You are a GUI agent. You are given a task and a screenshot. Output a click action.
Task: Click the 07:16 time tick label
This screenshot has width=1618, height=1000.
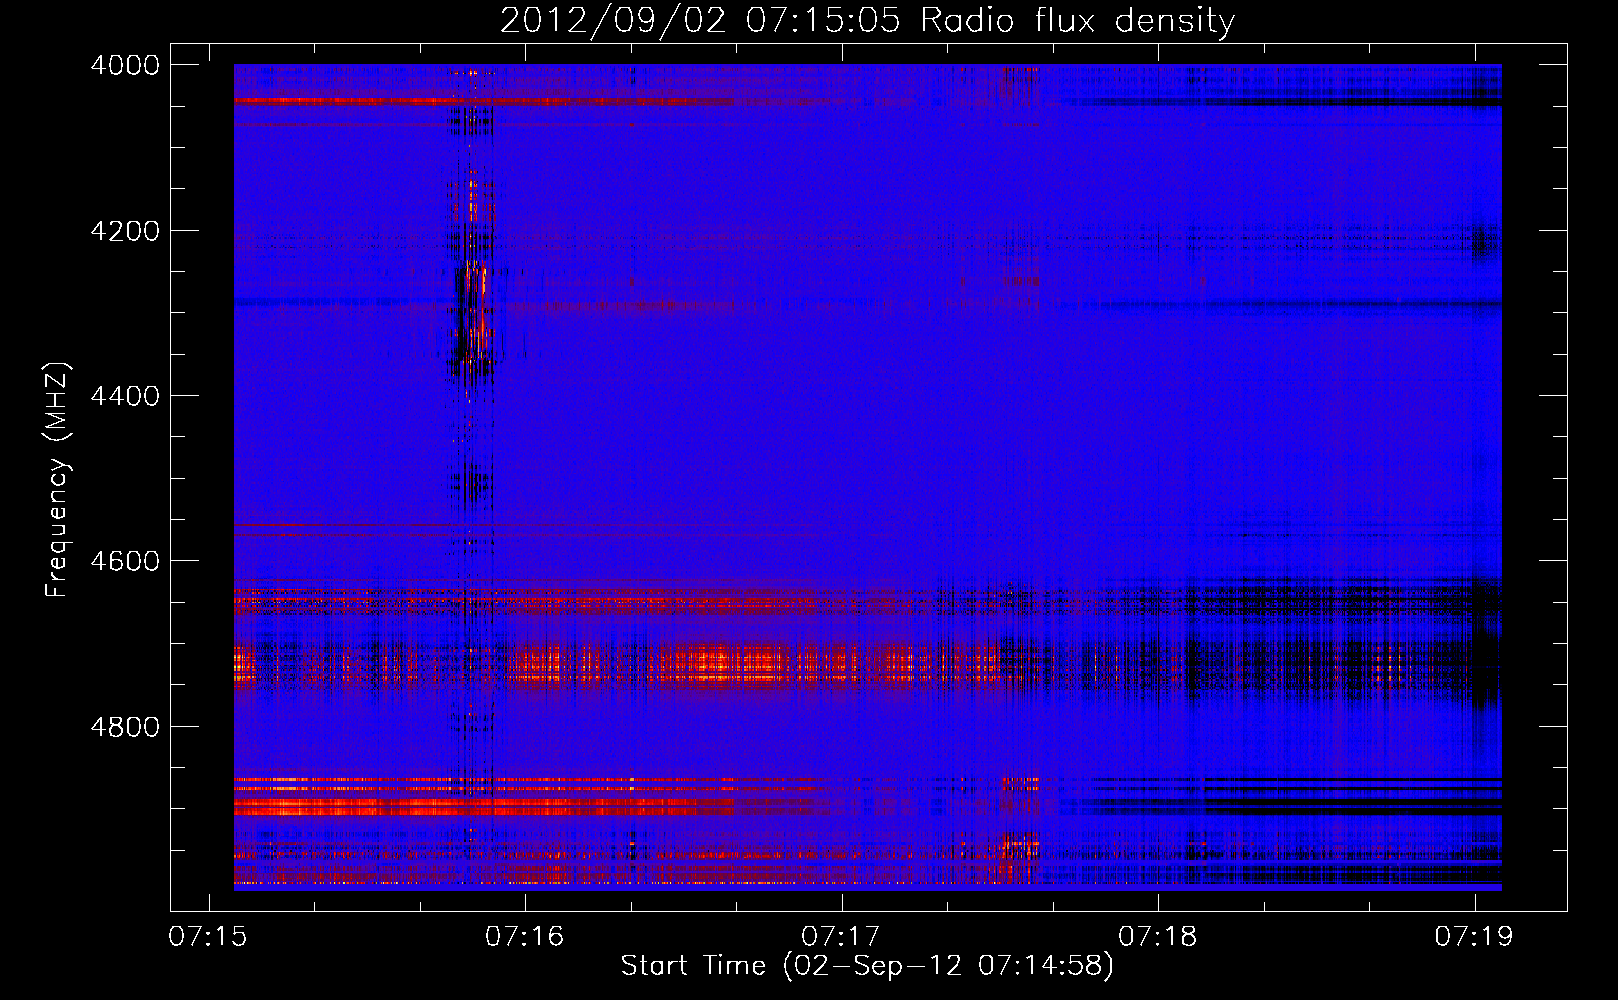tap(525, 936)
